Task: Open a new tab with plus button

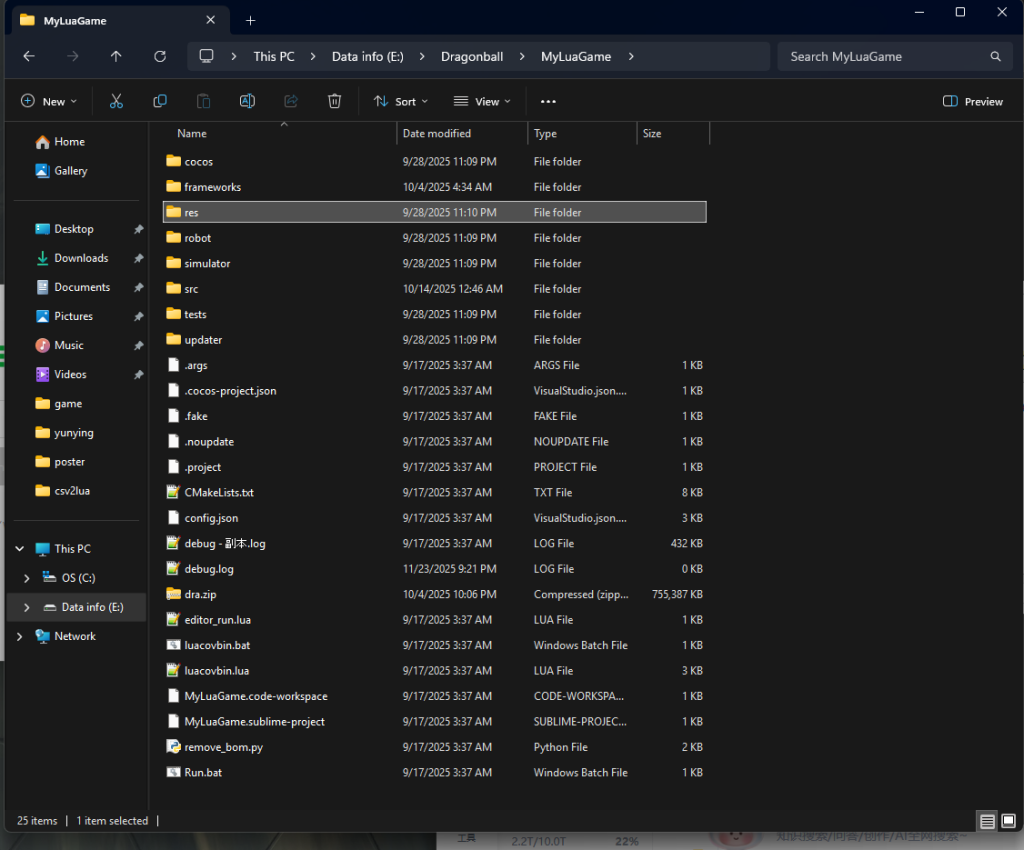Action: click(x=250, y=20)
